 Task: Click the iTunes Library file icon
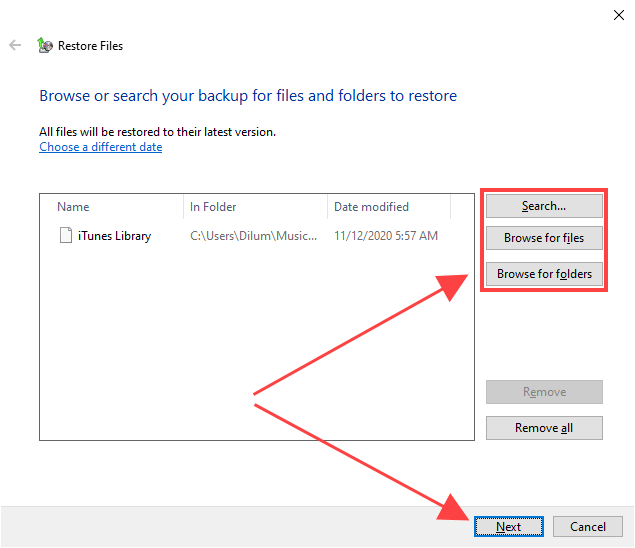65,236
